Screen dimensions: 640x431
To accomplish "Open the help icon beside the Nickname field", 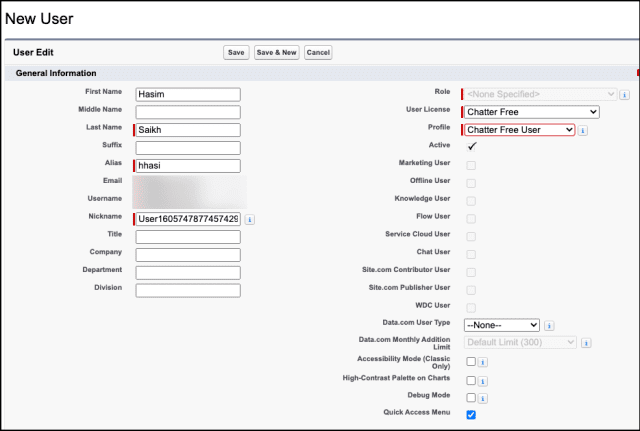I will 249,219.
